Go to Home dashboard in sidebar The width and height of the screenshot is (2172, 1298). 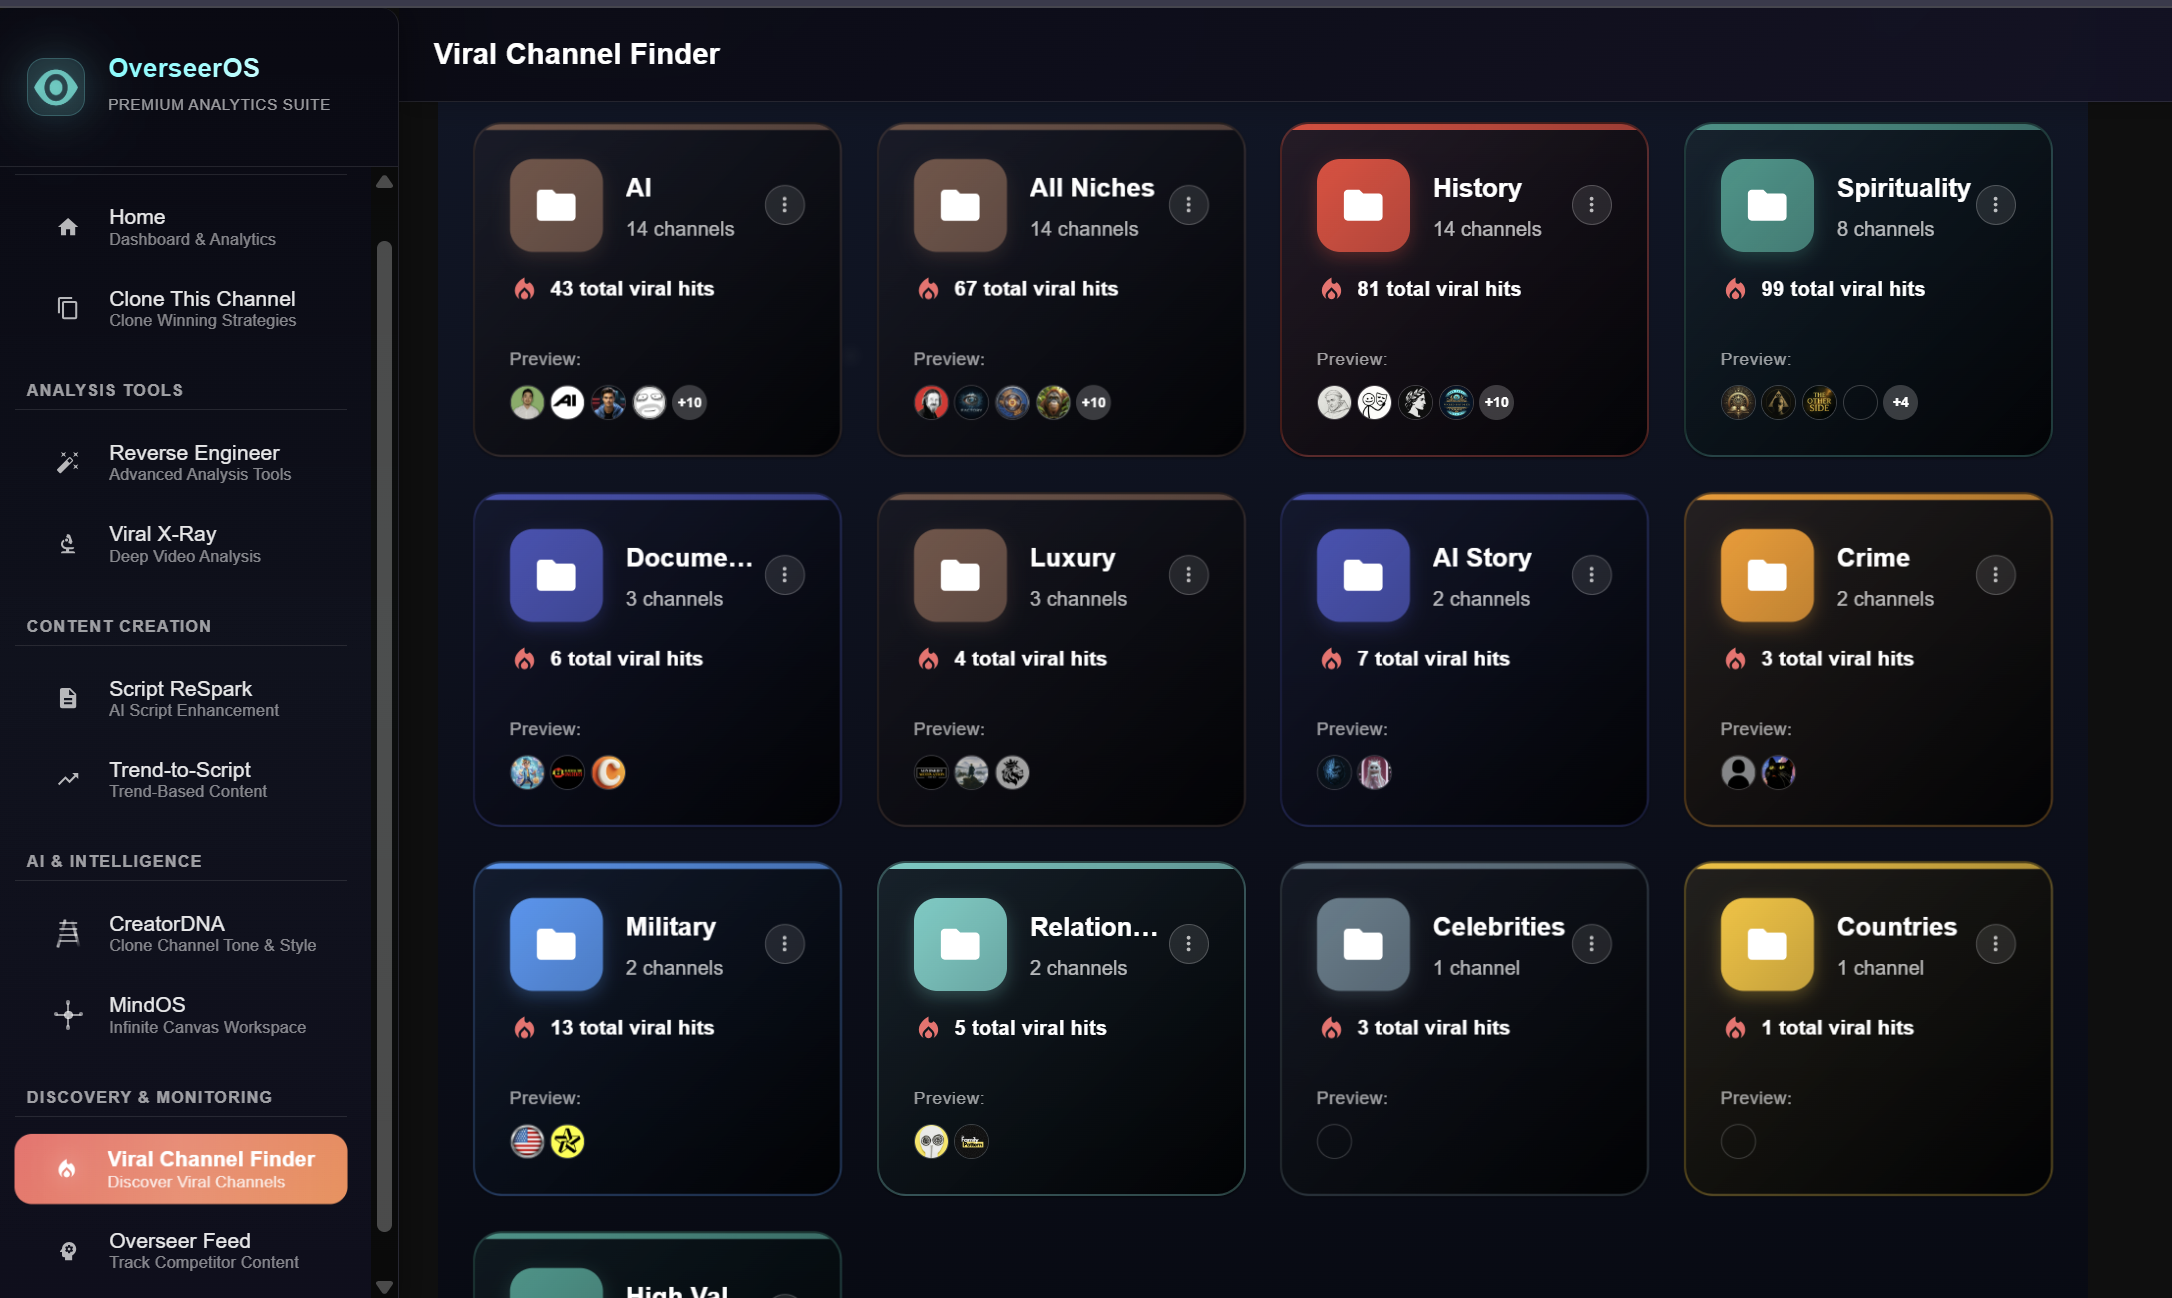click(x=181, y=227)
